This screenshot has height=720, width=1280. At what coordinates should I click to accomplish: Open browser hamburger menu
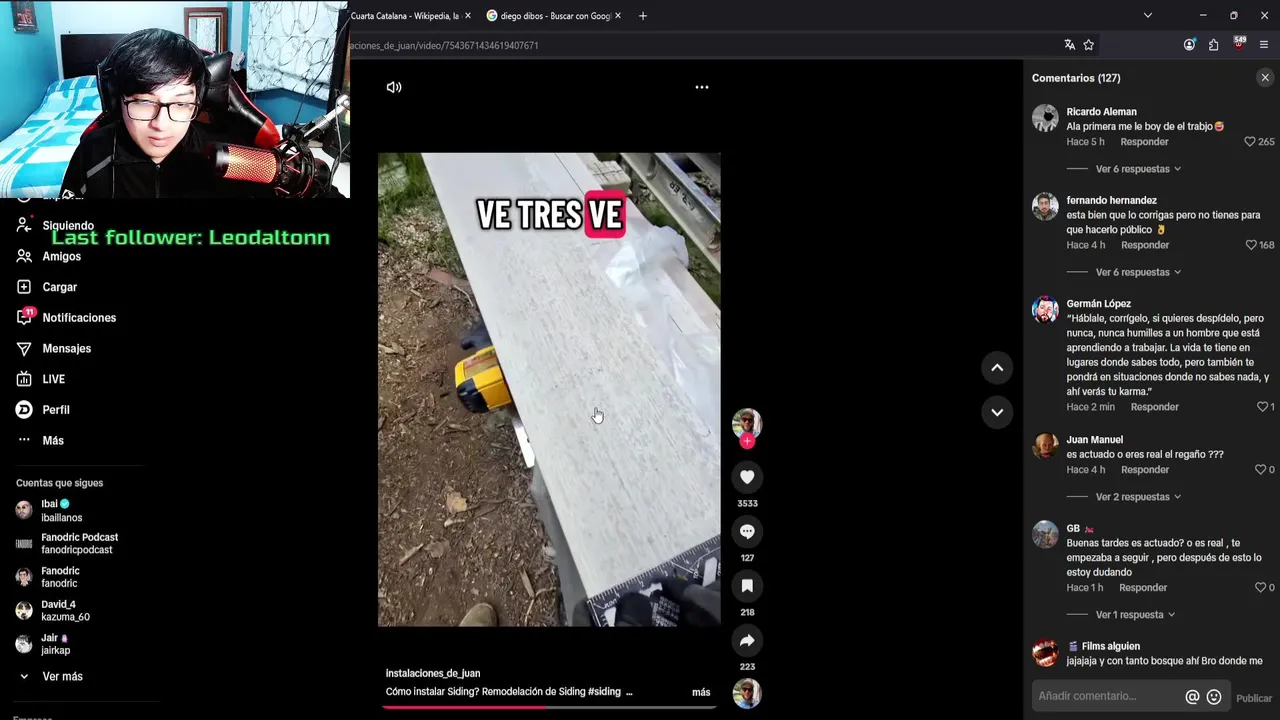point(1264,45)
